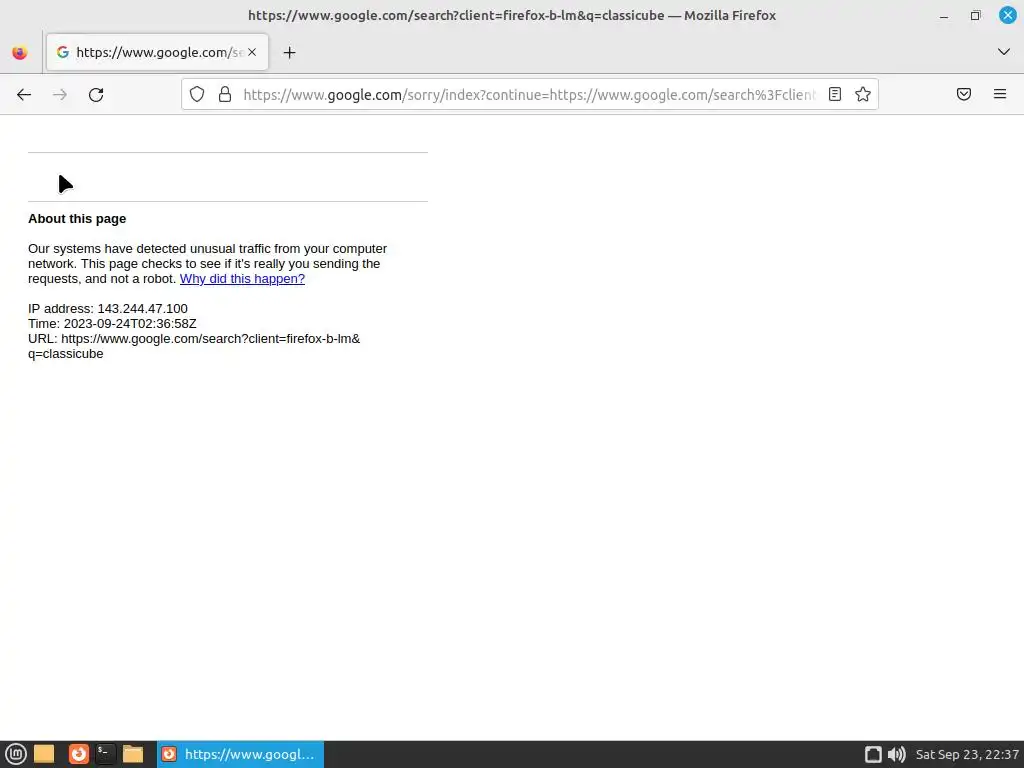1024x768 pixels.
Task: Save page to Pocket
Action: (x=964, y=94)
